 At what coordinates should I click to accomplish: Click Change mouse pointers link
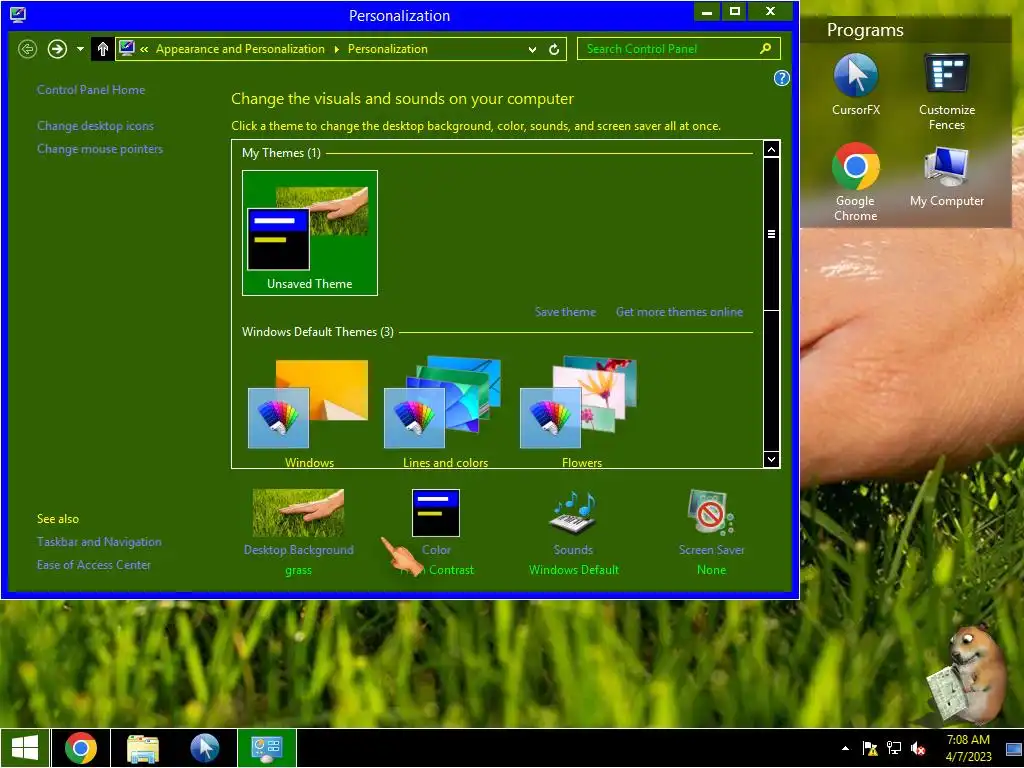point(100,149)
